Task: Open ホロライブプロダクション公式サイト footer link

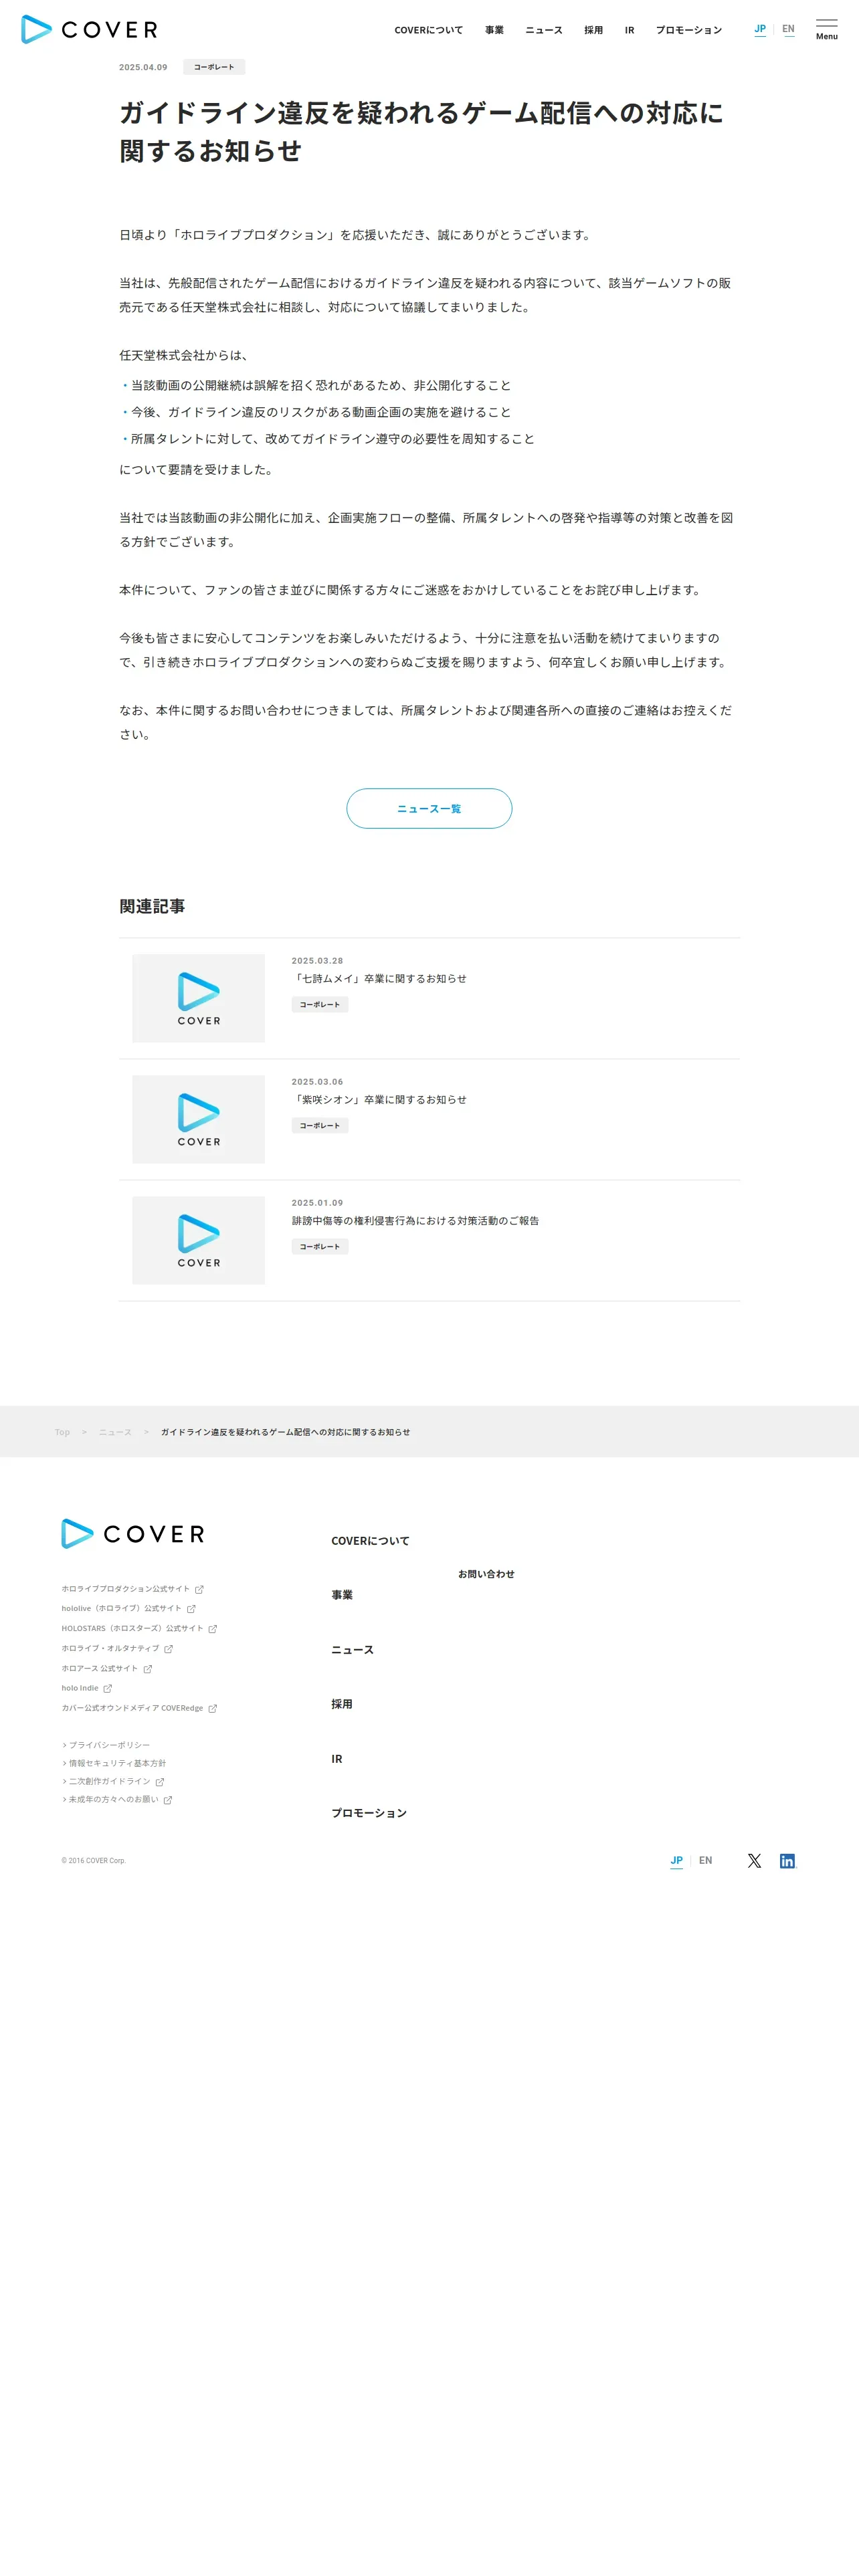Action: tap(132, 1588)
